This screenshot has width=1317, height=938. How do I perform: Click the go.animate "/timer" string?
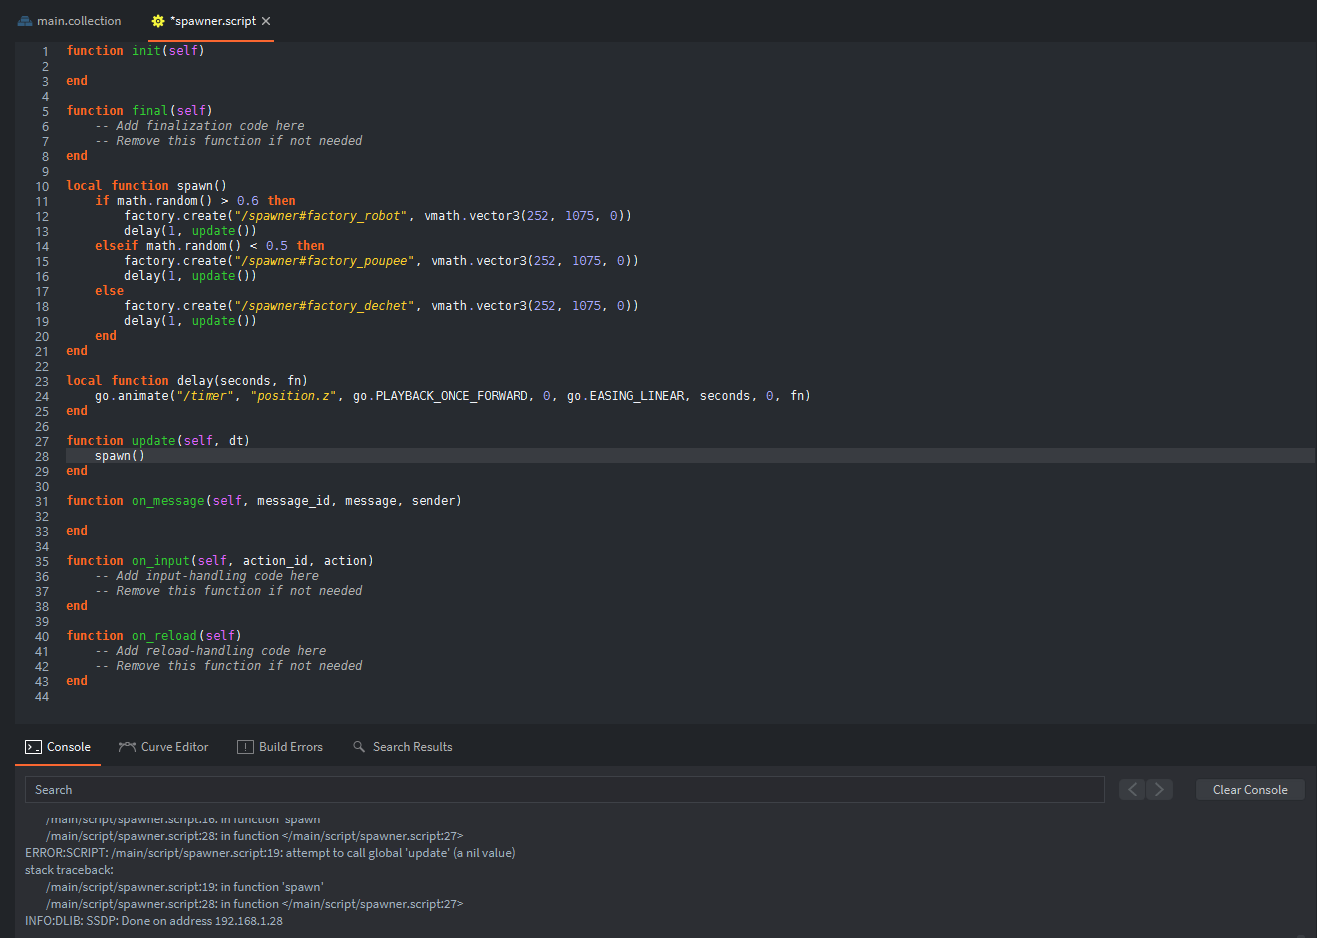[x=205, y=396]
